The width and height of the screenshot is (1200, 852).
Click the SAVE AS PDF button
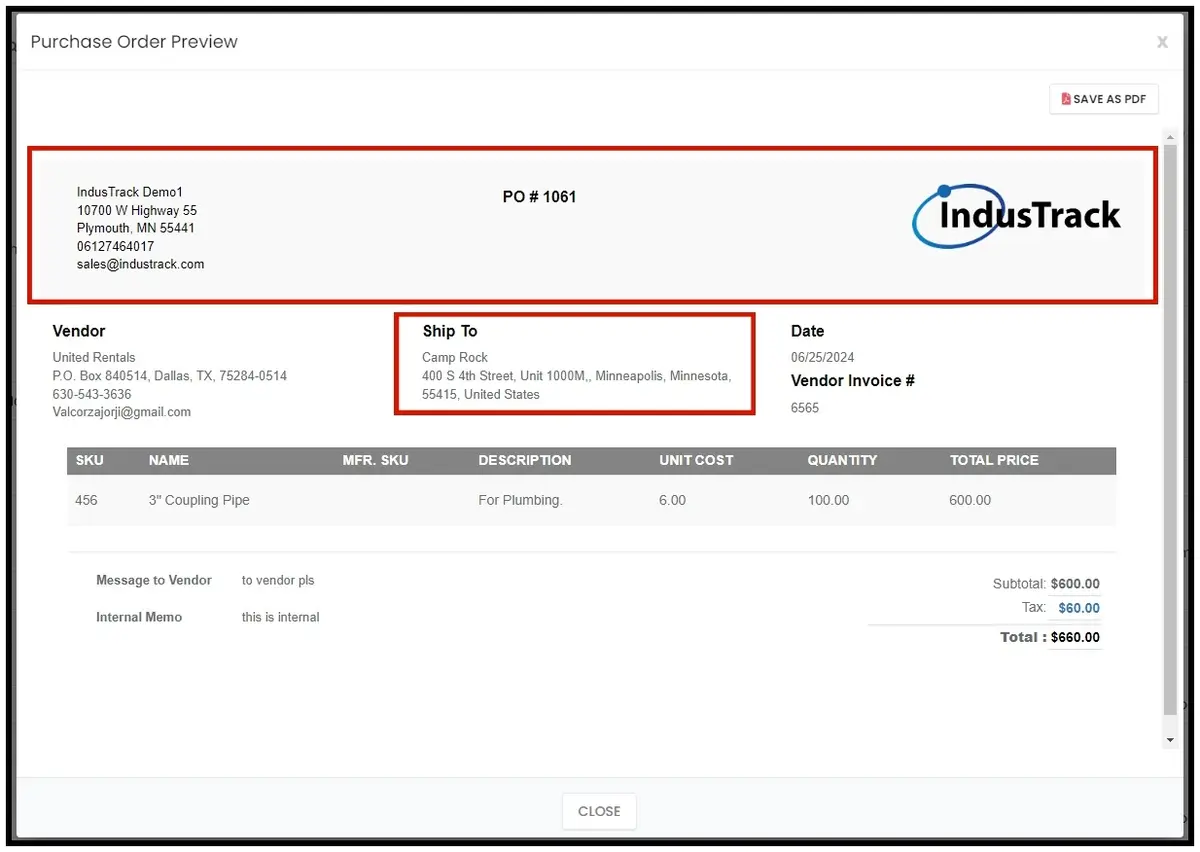1103,99
